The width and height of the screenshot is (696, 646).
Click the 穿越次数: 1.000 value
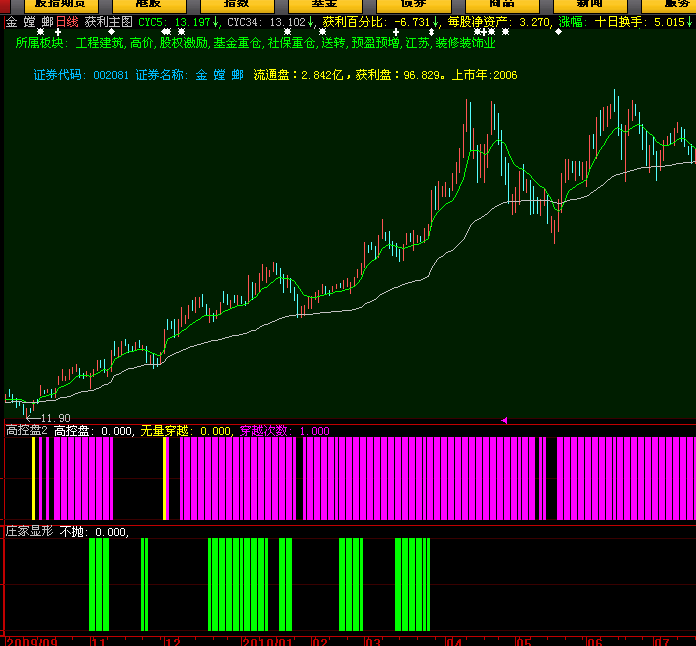[285, 431]
